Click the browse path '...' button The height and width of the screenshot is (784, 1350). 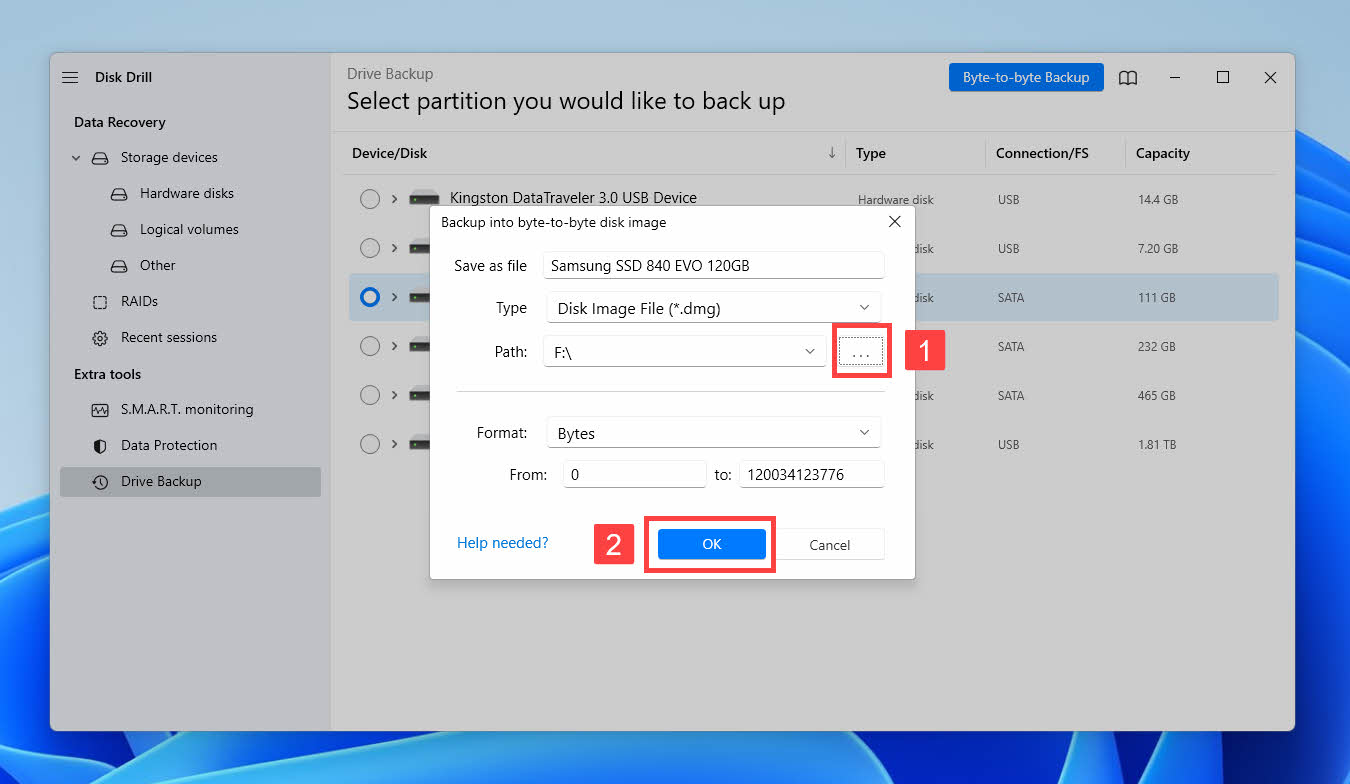(x=861, y=352)
